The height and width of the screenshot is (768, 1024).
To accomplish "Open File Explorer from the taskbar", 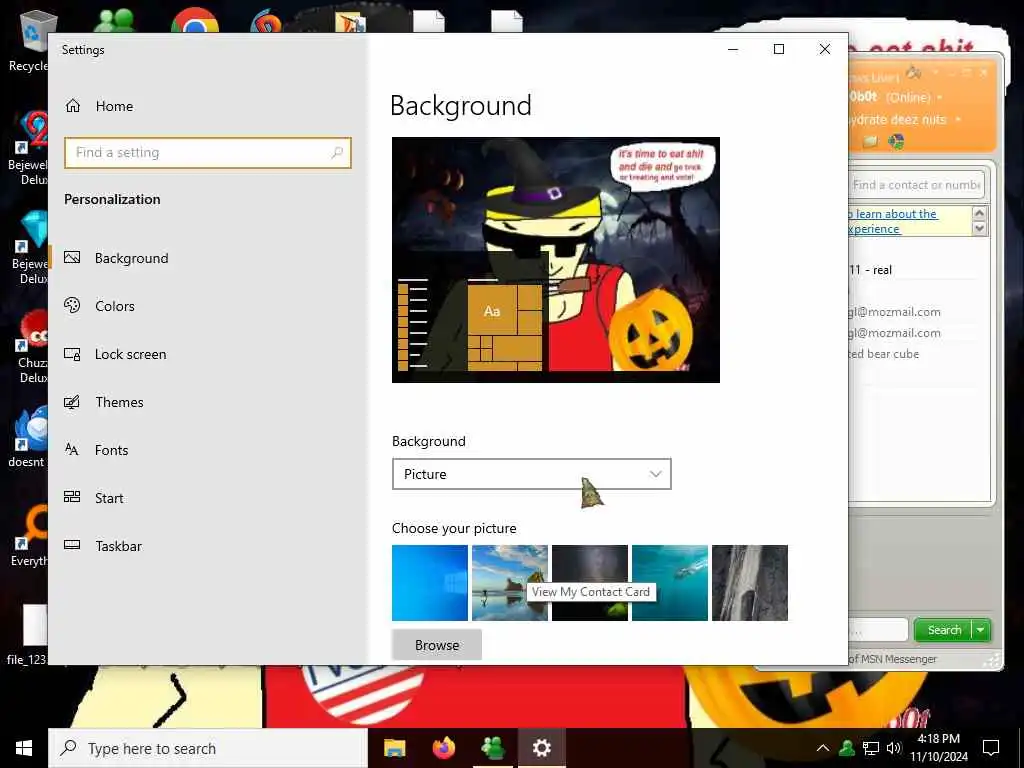I will pos(394,748).
